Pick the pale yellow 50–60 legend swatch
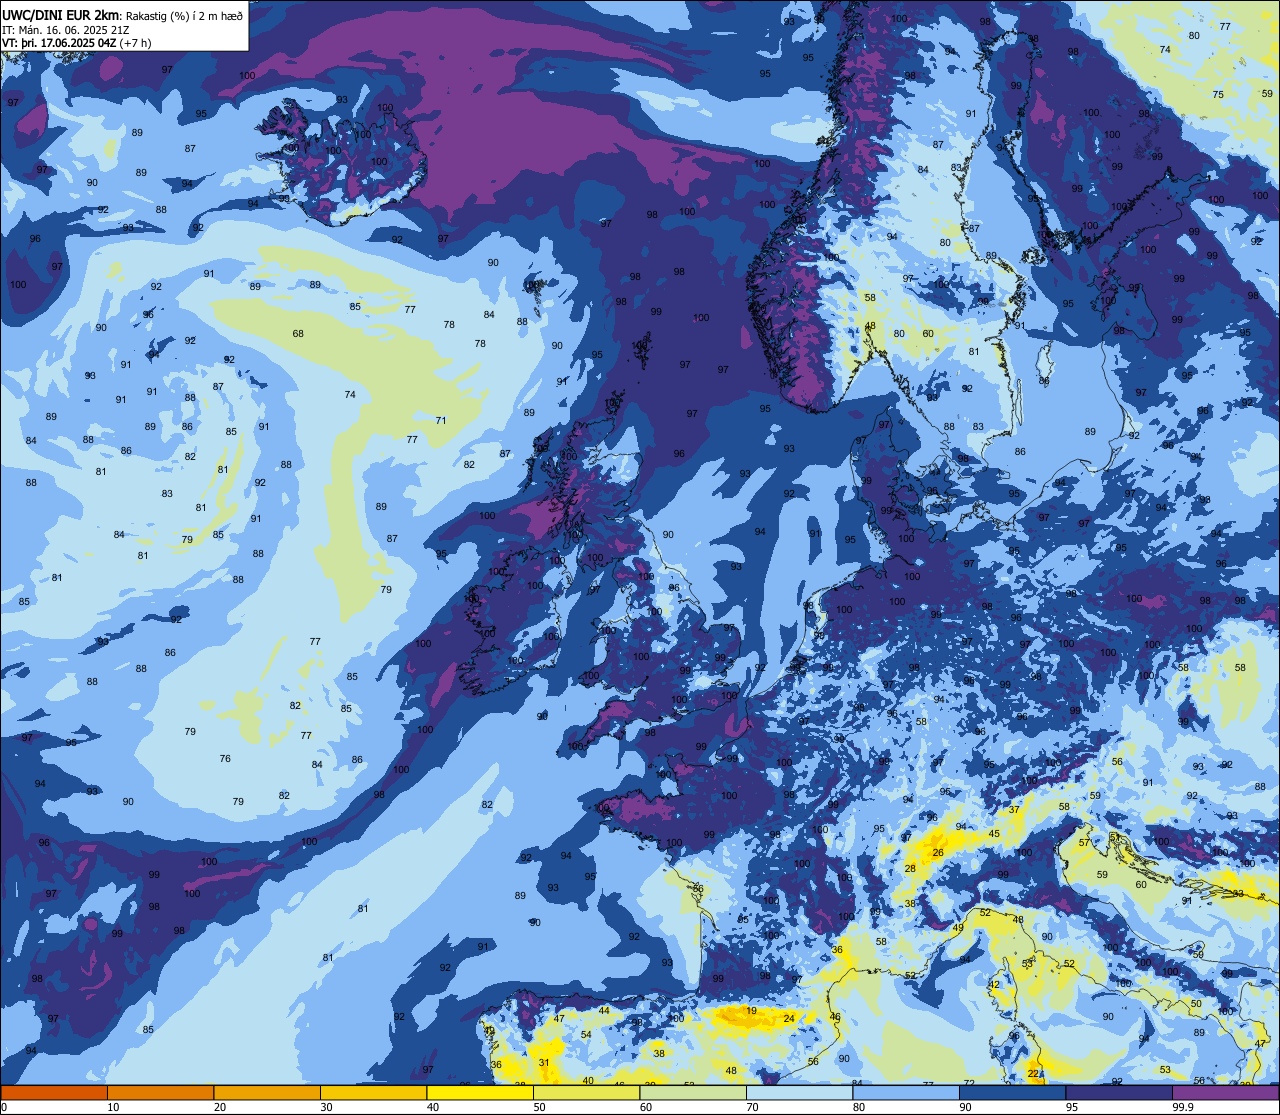The height and width of the screenshot is (1115, 1280). point(586,1092)
